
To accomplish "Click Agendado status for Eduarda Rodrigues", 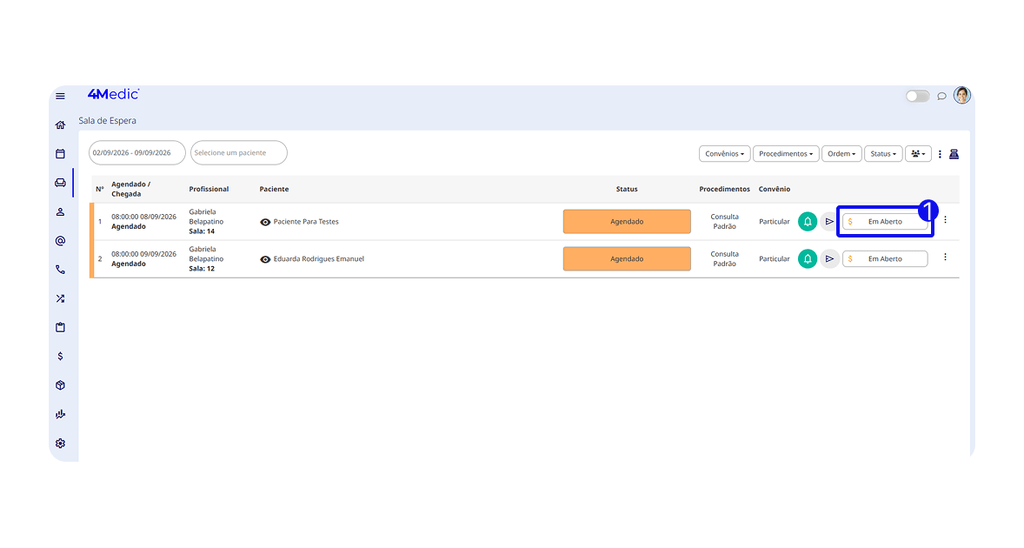I will pos(626,259).
